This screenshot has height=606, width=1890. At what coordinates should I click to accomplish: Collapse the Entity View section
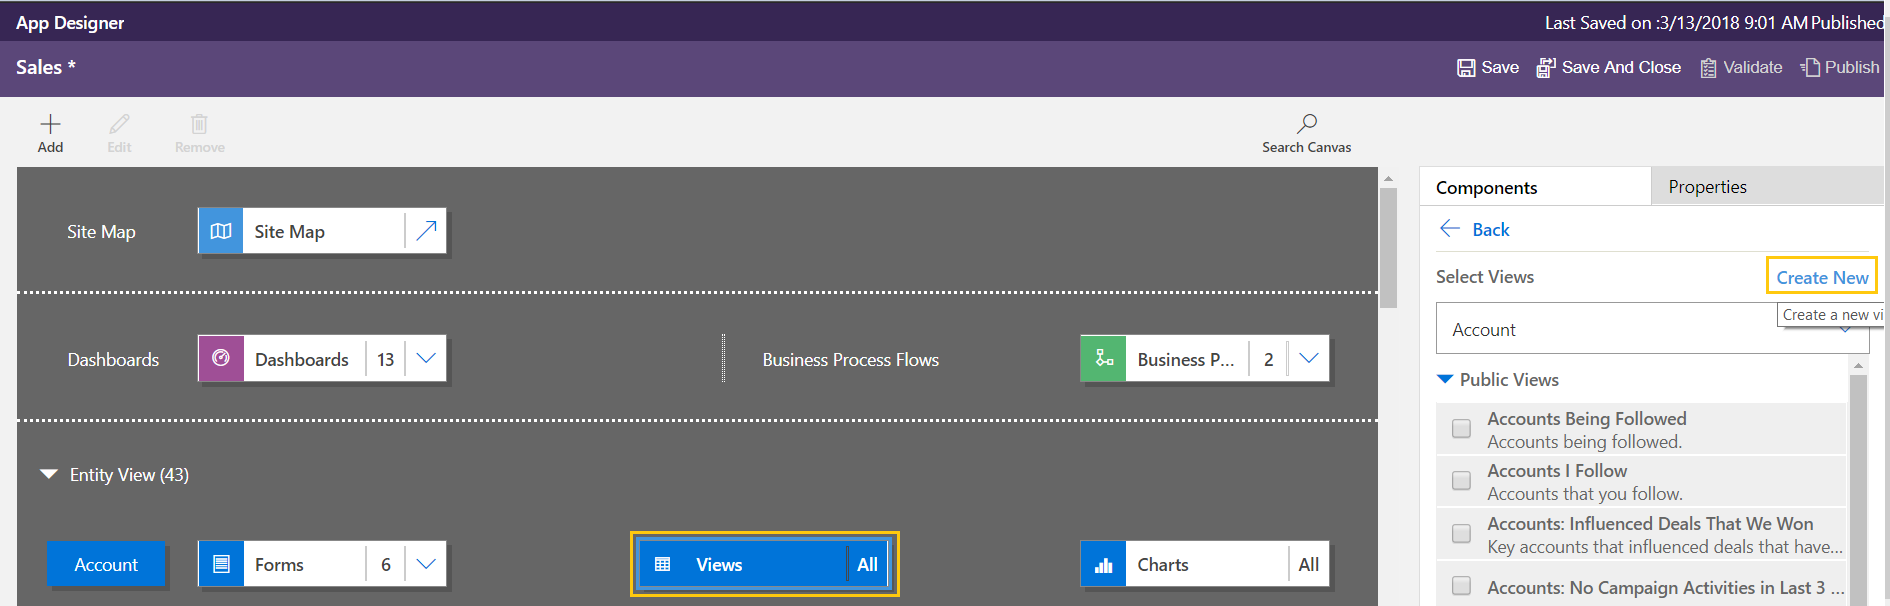tap(48, 474)
